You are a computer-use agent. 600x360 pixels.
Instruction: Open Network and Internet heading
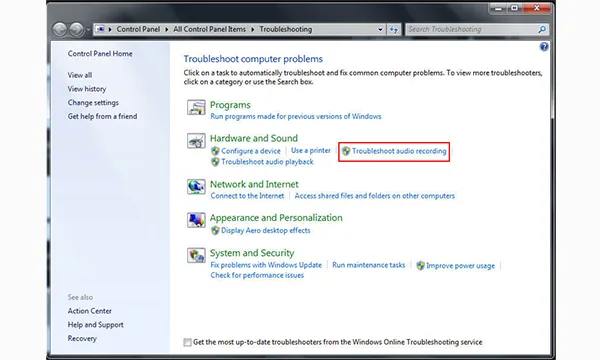coord(254,184)
